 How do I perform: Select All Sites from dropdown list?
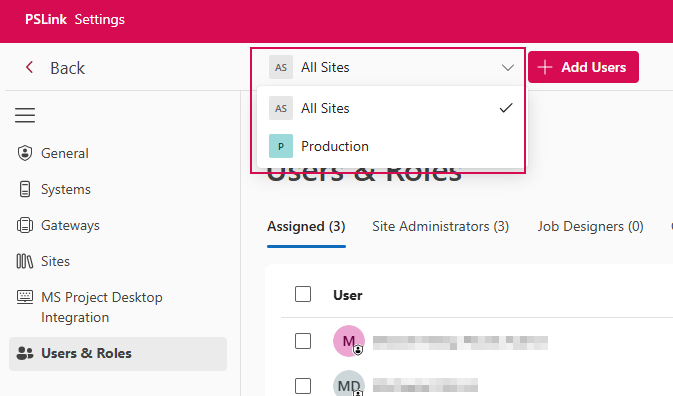pos(391,108)
